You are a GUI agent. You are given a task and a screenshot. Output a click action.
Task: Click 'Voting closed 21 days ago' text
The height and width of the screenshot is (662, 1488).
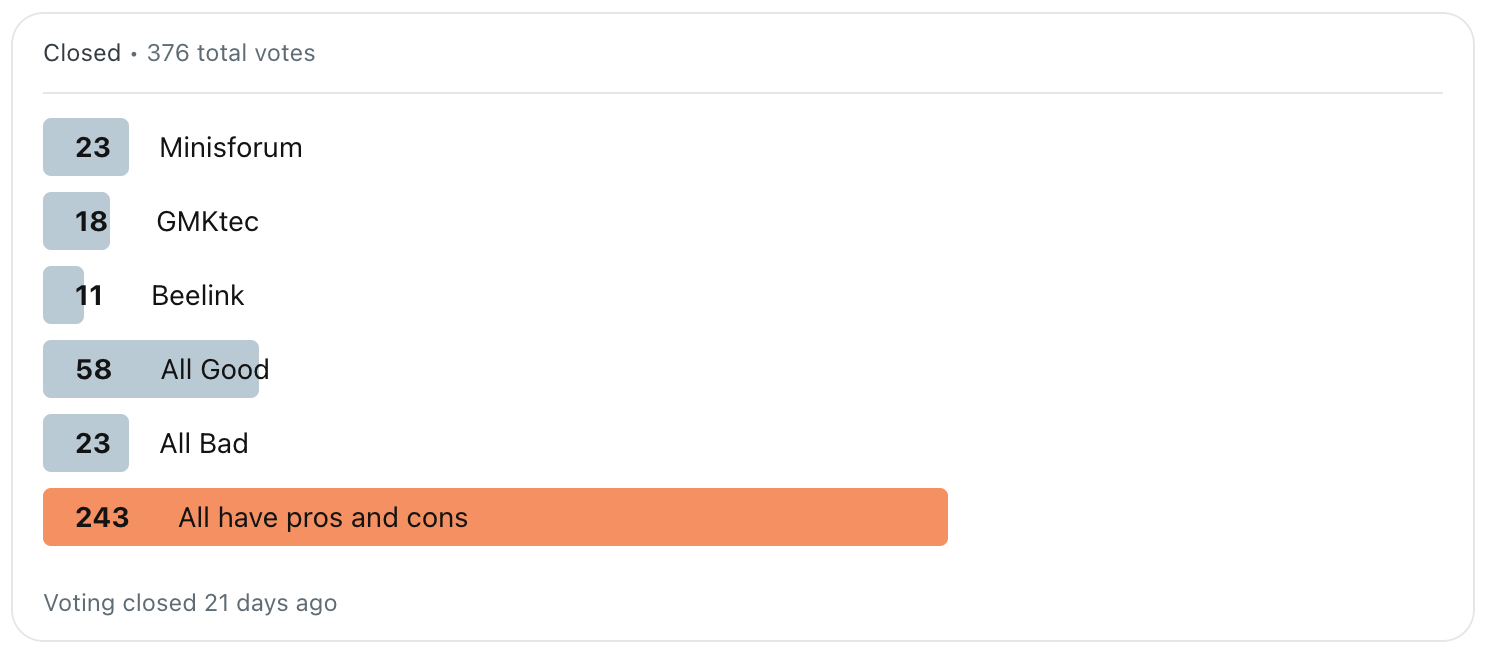point(190,603)
